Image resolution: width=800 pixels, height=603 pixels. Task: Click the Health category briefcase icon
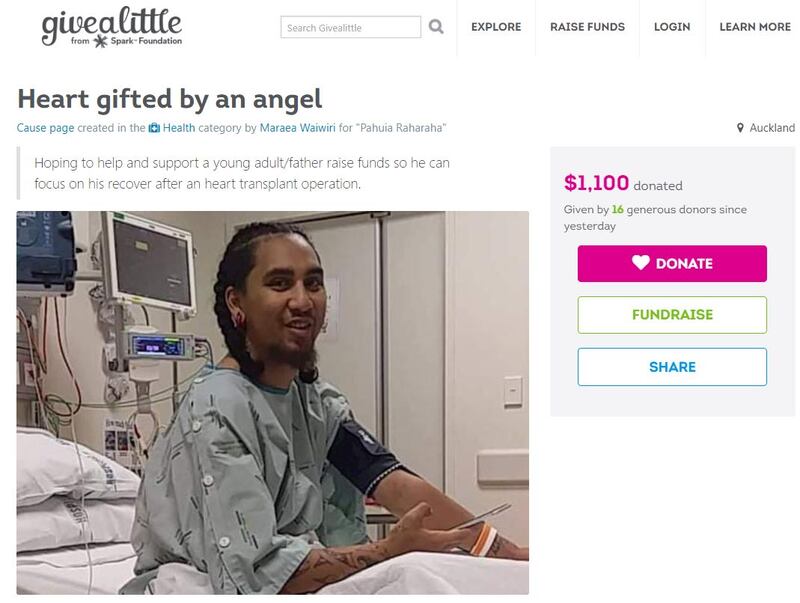coord(154,128)
